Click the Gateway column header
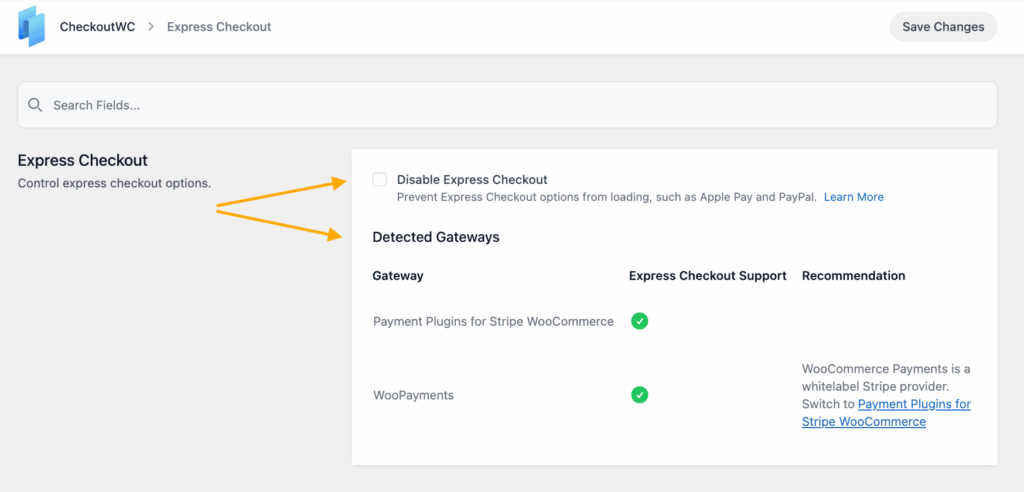The image size is (1024, 492). [398, 276]
